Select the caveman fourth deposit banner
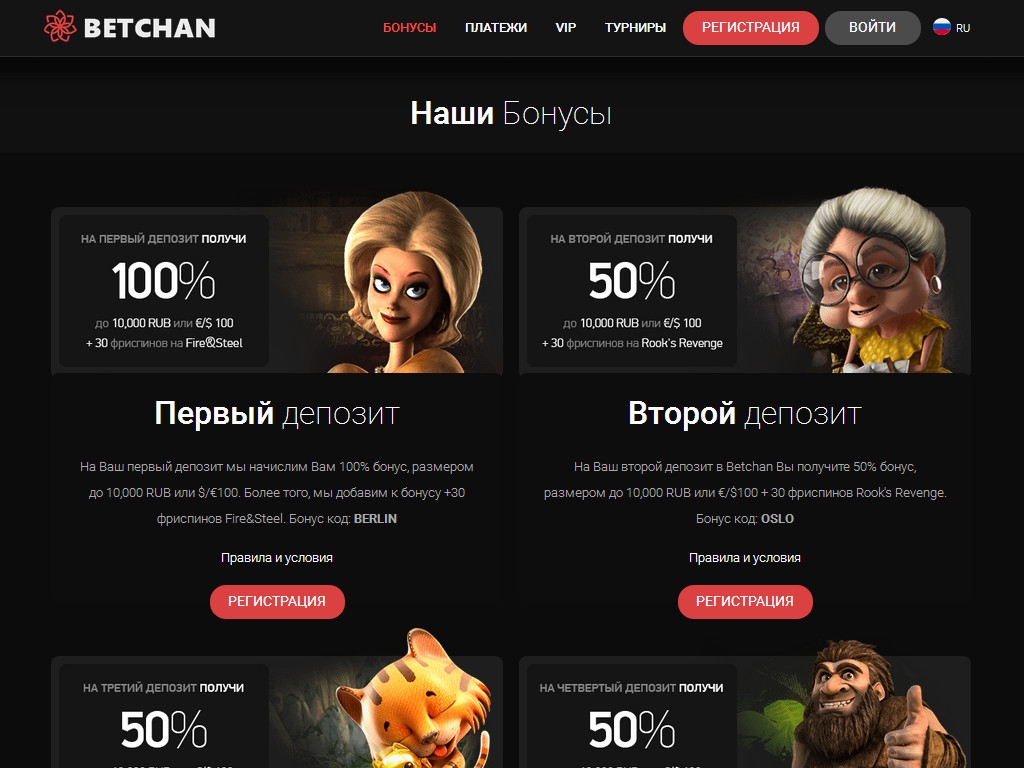1024x768 pixels. point(745,705)
